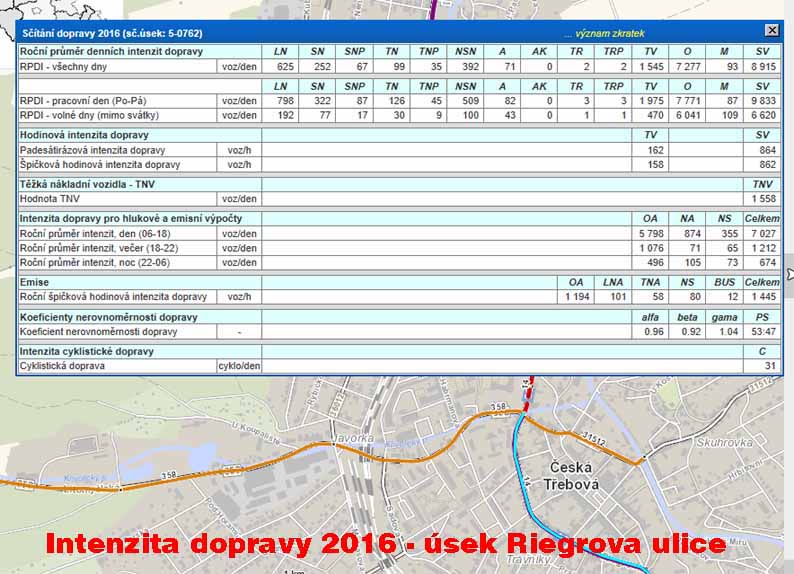Image resolution: width=794 pixels, height=574 pixels.
Task: Select cyclist count value 31
Action: point(770,366)
